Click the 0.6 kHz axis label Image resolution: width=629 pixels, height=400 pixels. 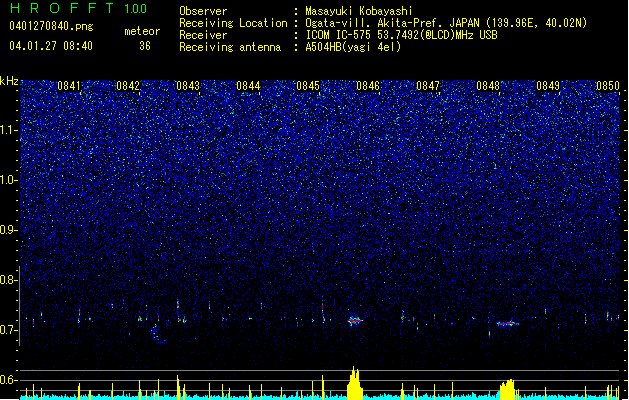(8, 380)
